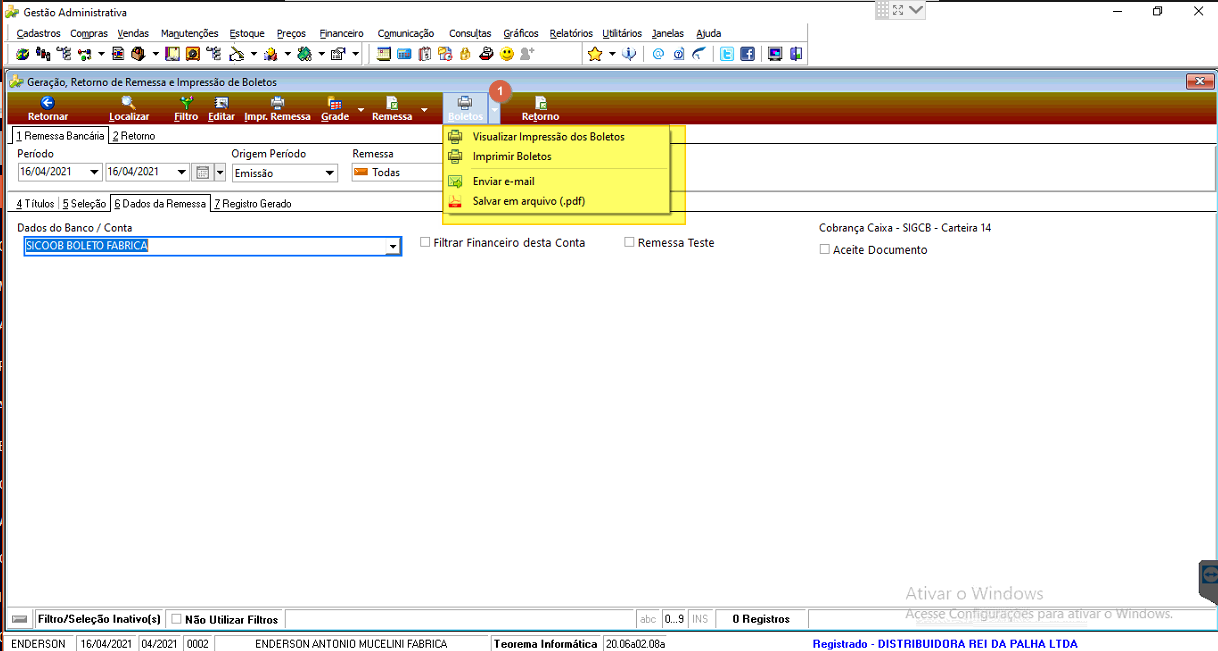Click the Remessa Todas field
This screenshot has height=651, width=1218.
396,172
